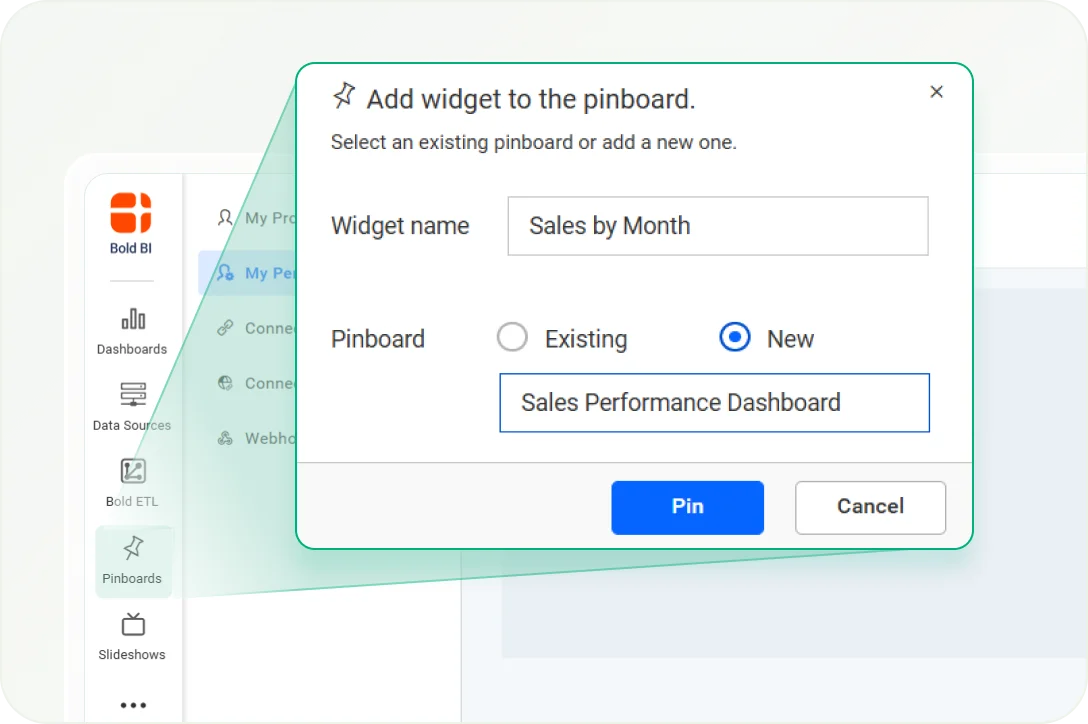The height and width of the screenshot is (724, 1088).
Task: Open Pinboards in the sidebar
Action: tap(133, 560)
